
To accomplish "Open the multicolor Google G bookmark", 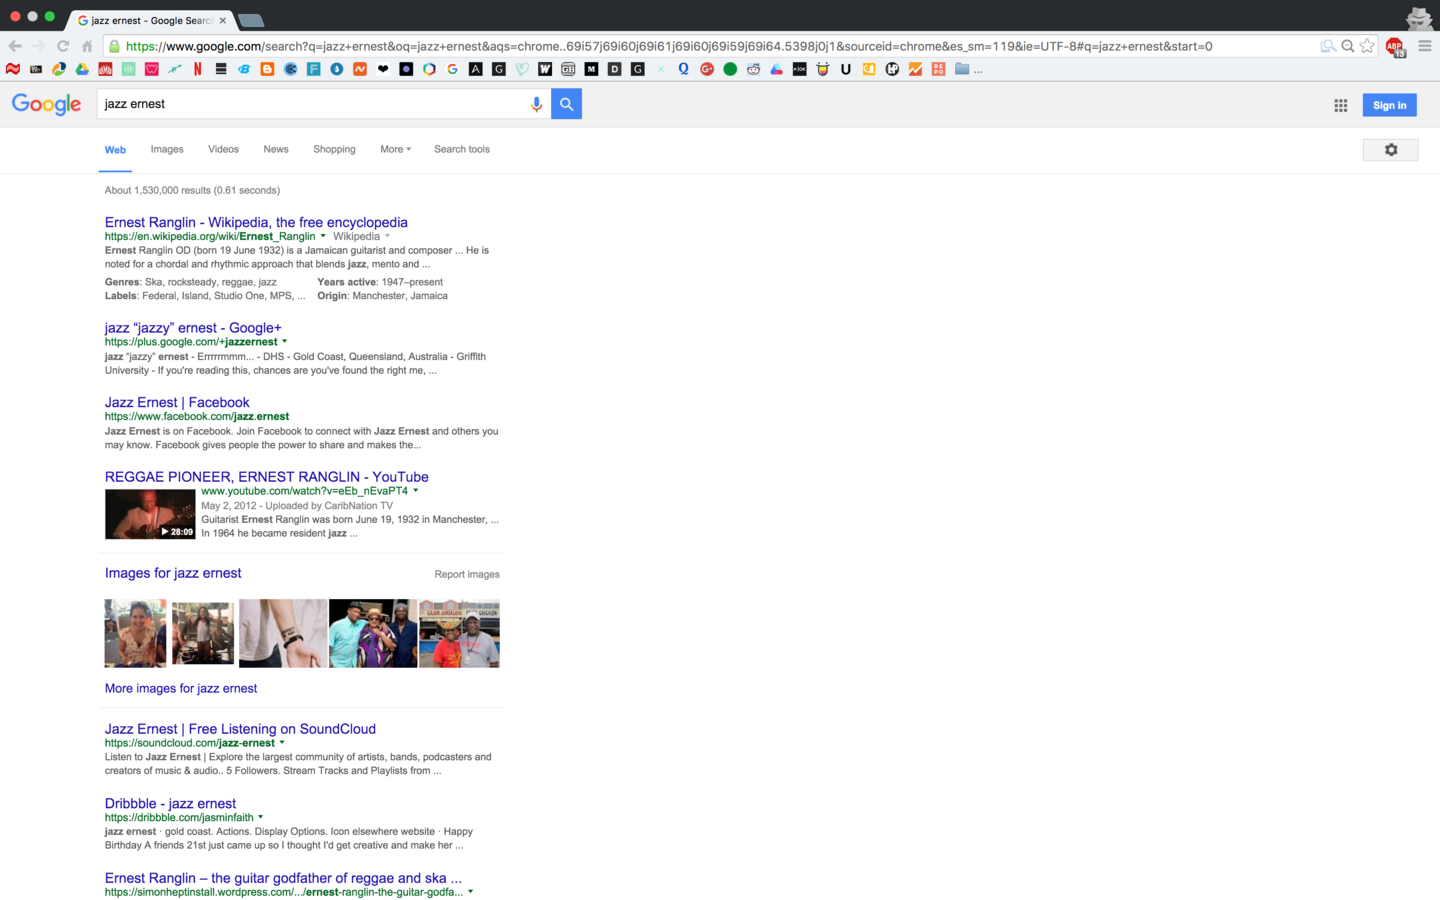I will [453, 69].
